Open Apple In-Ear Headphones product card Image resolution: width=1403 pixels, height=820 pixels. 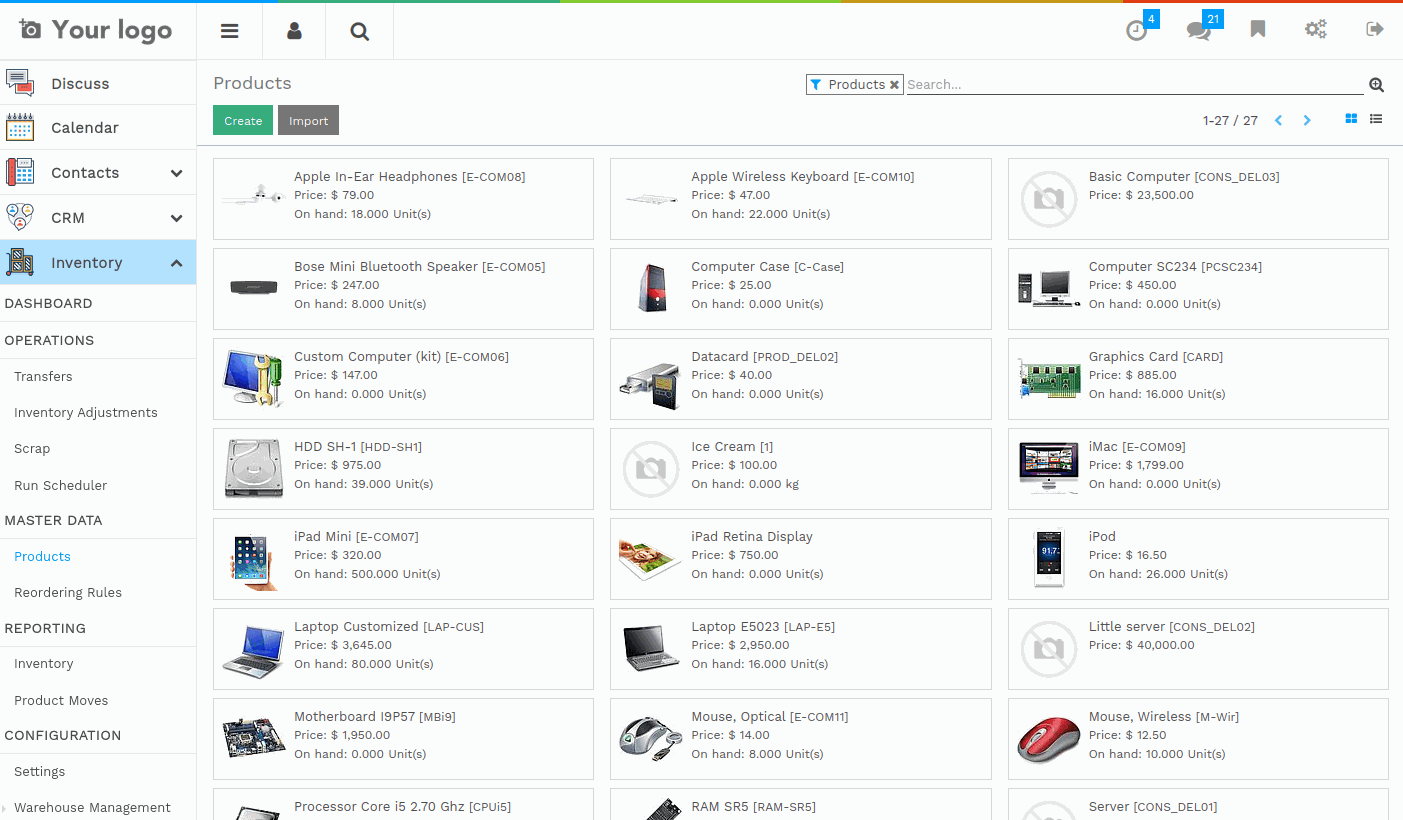[x=403, y=199]
